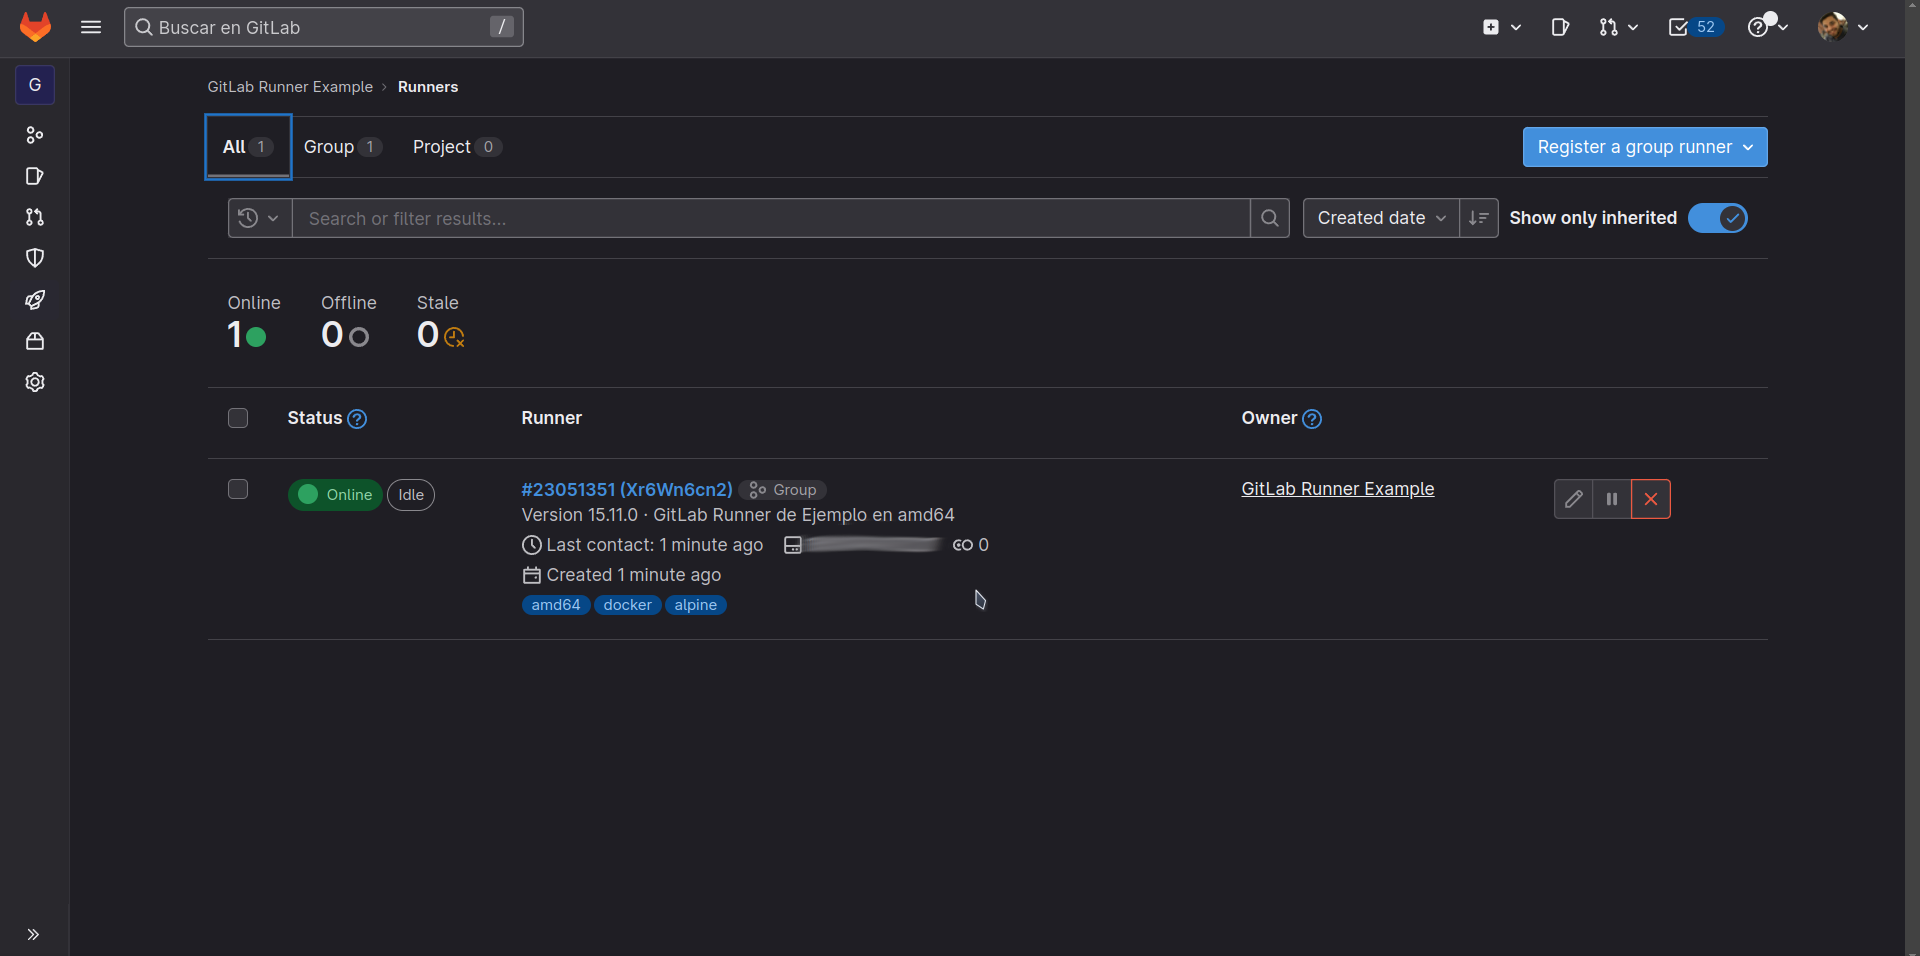Open the G group avatar in sidebar
Screen dimensions: 1920x956
tap(35, 85)
